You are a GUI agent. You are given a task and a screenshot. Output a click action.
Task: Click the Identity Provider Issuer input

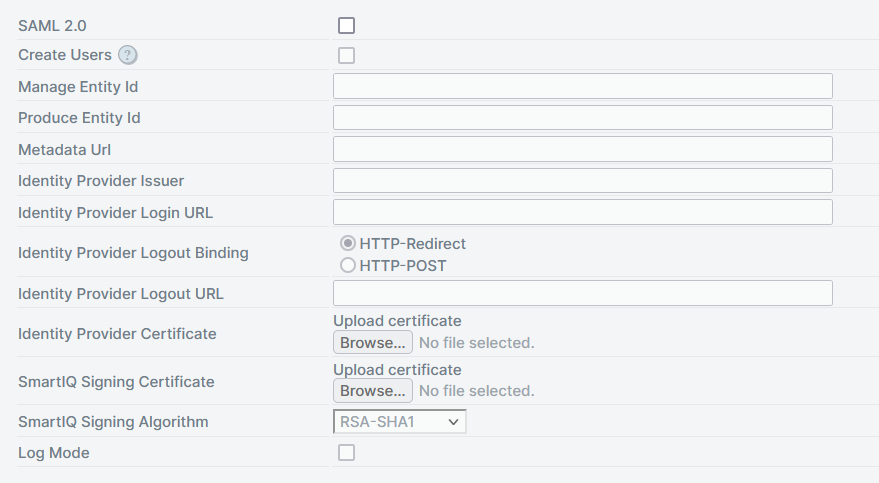pyautogui.click(x=583, y=180)
